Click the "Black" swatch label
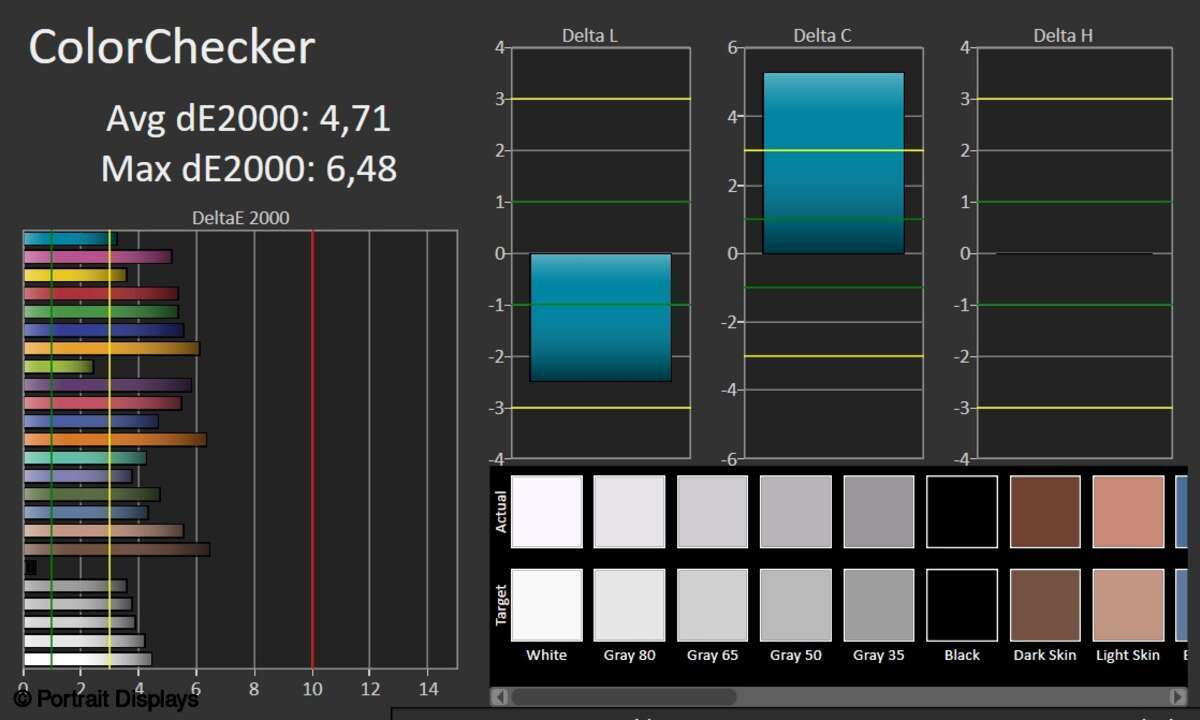The image size is (1200, 720). pos(962,655)
